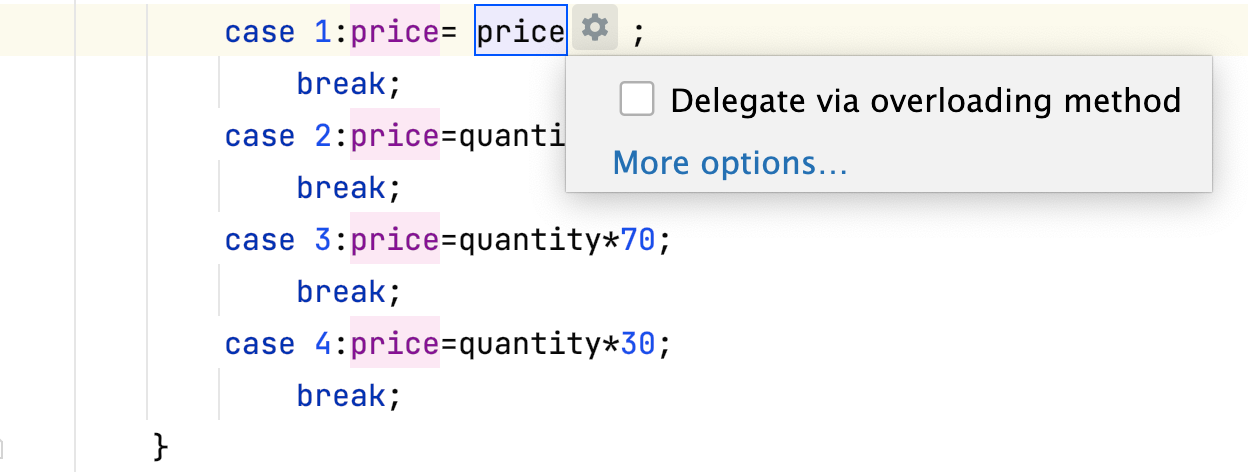Click price variable in case 1 line
1248x476 pixels.
tap(395, 32)
